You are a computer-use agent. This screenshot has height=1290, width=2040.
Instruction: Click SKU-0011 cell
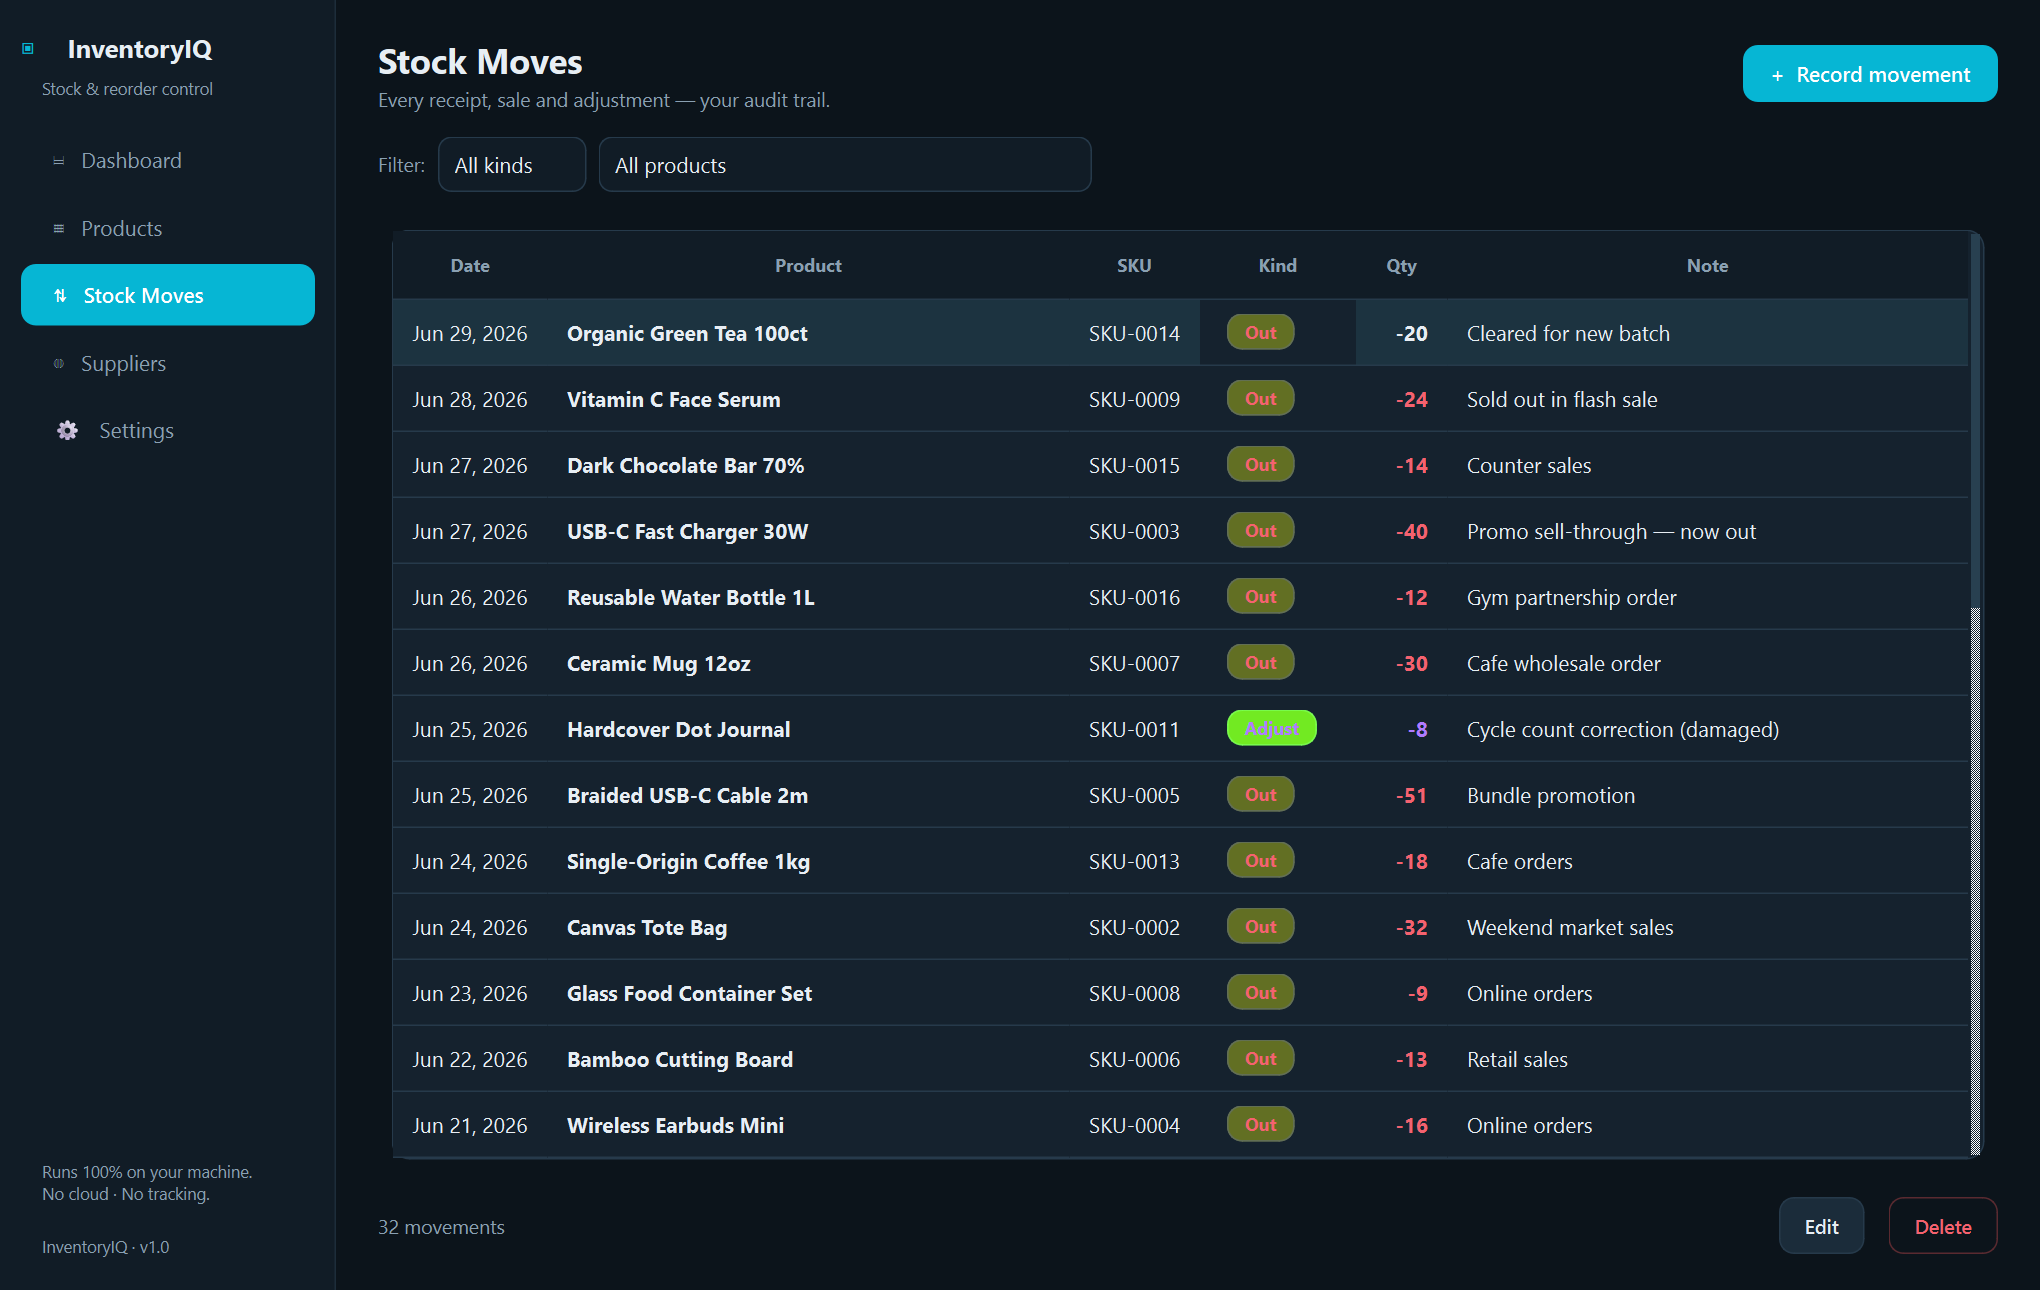[x=1134, y=730]
